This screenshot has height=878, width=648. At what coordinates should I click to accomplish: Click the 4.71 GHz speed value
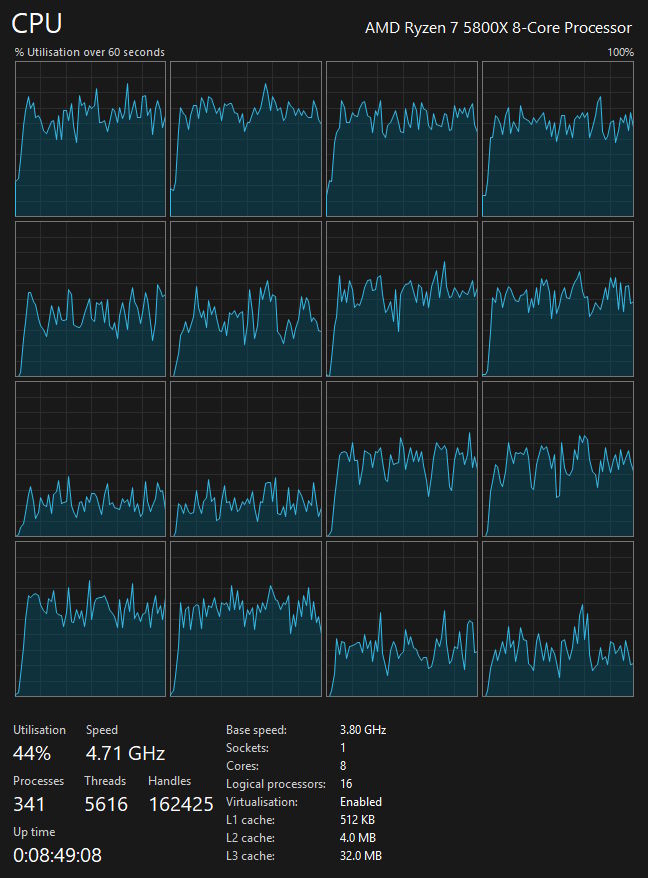(x=125, y=753)
